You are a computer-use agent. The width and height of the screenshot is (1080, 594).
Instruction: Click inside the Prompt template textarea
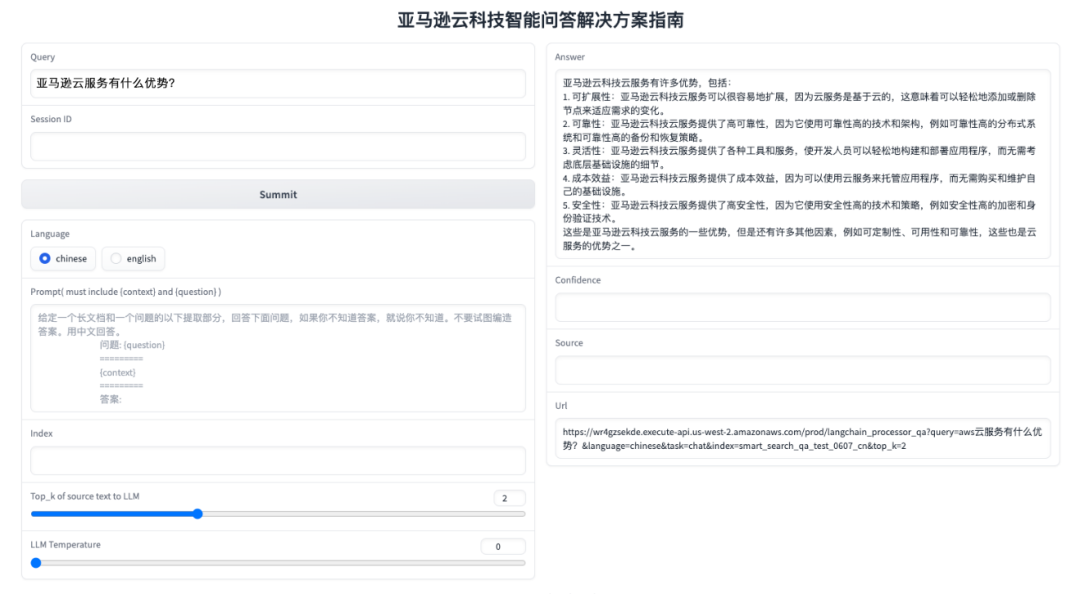tap(278, 358)
